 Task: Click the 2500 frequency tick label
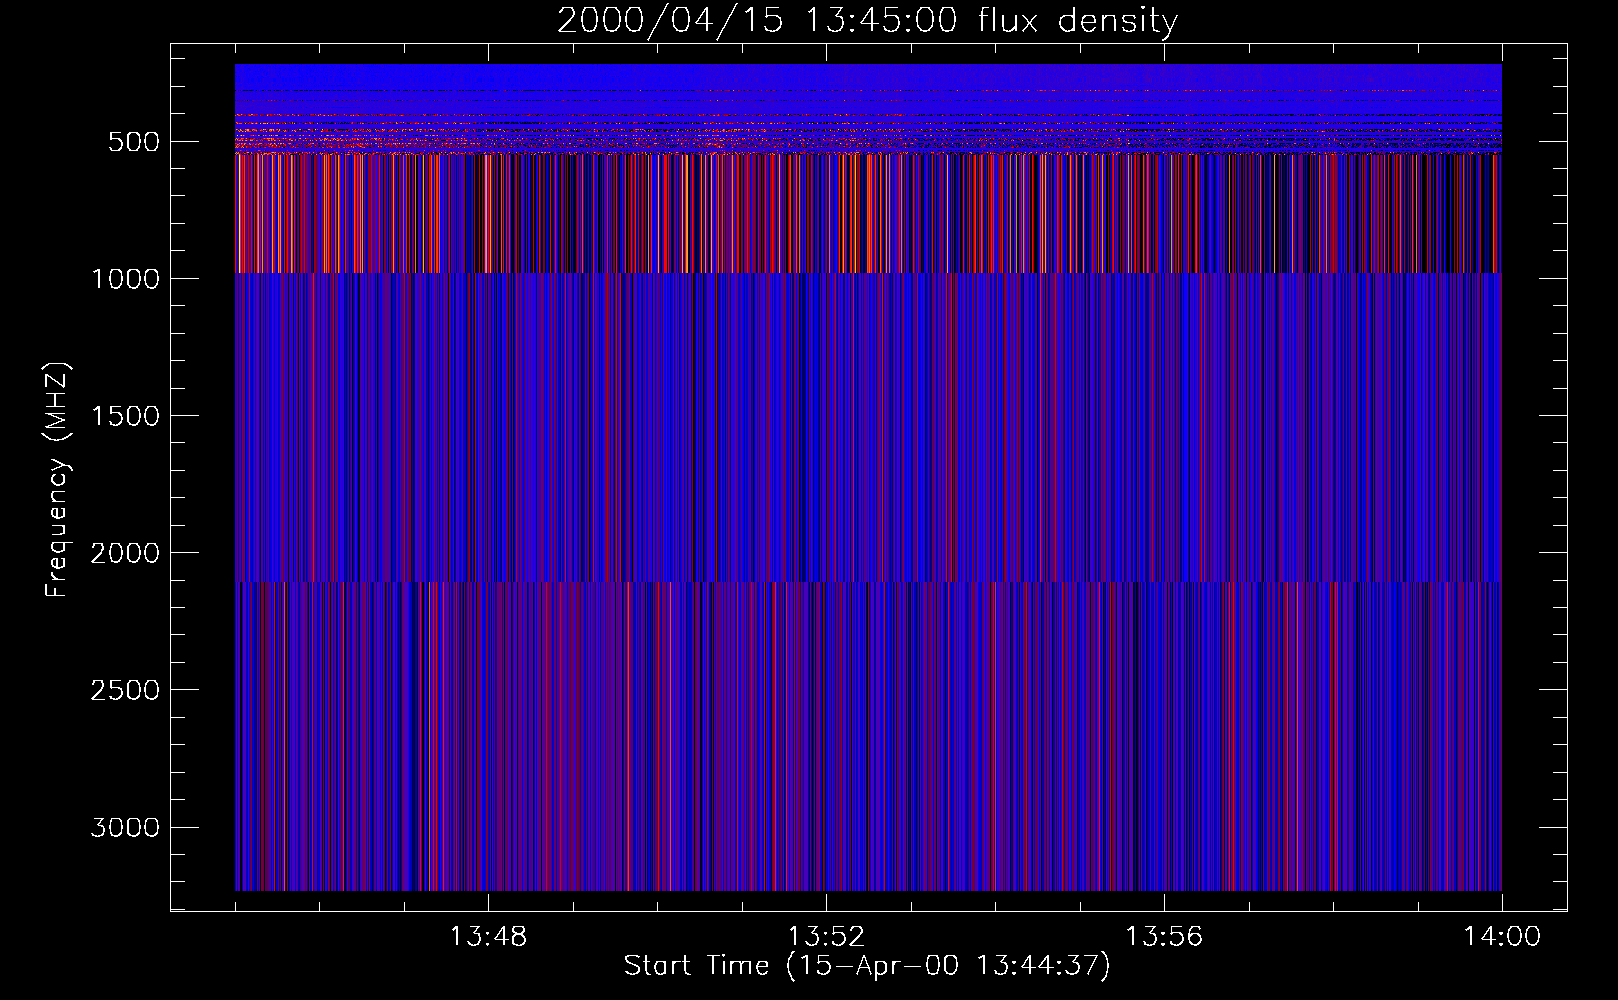pos(125,690)
